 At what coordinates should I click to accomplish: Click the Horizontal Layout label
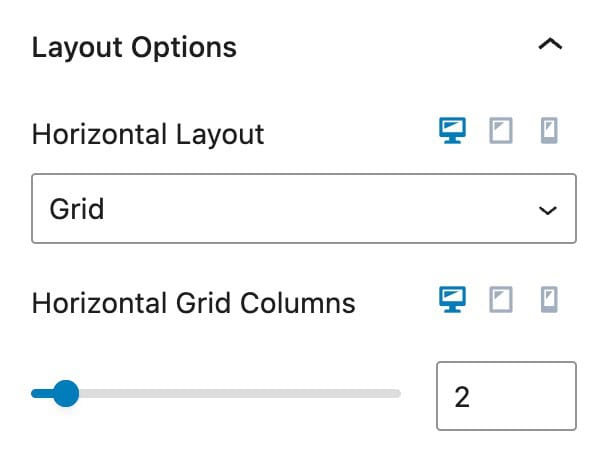[148, 133]
